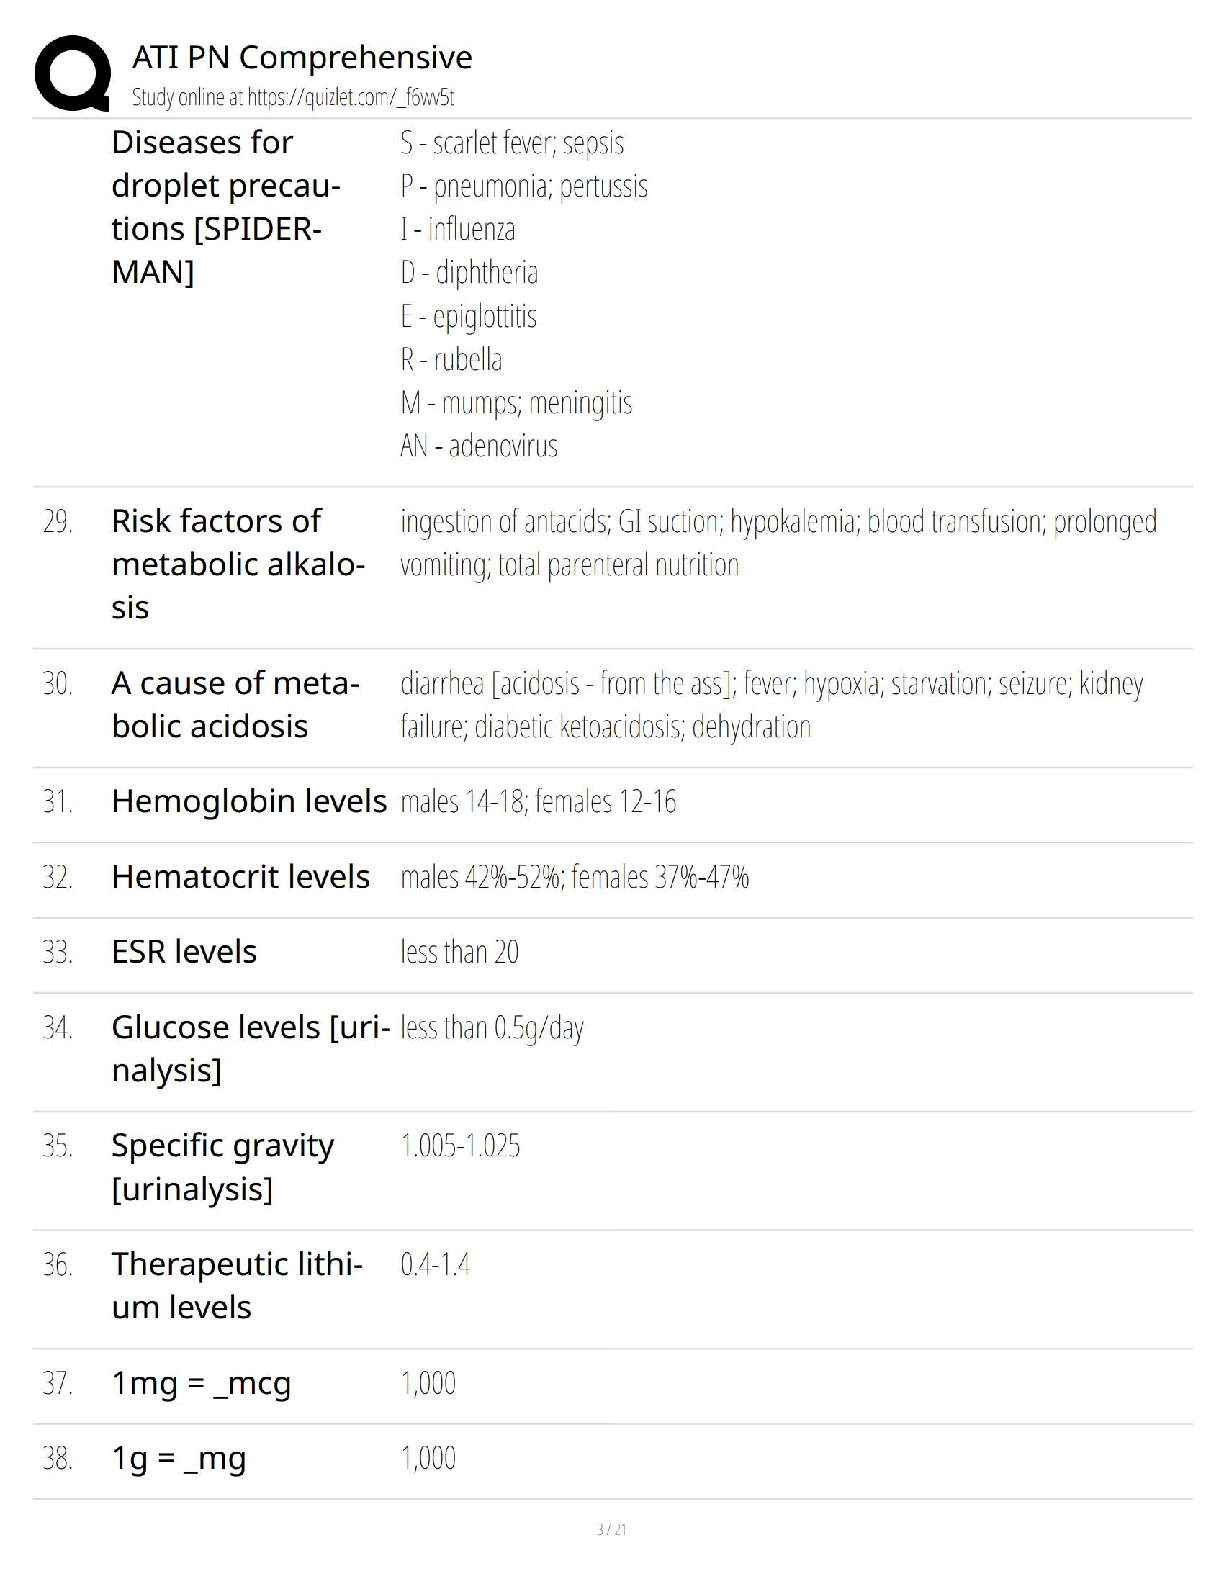Click the '1mg = _mcg' conversion term
Viewport: 1224px width, 1584px height.
click(x=201, y=1383)
